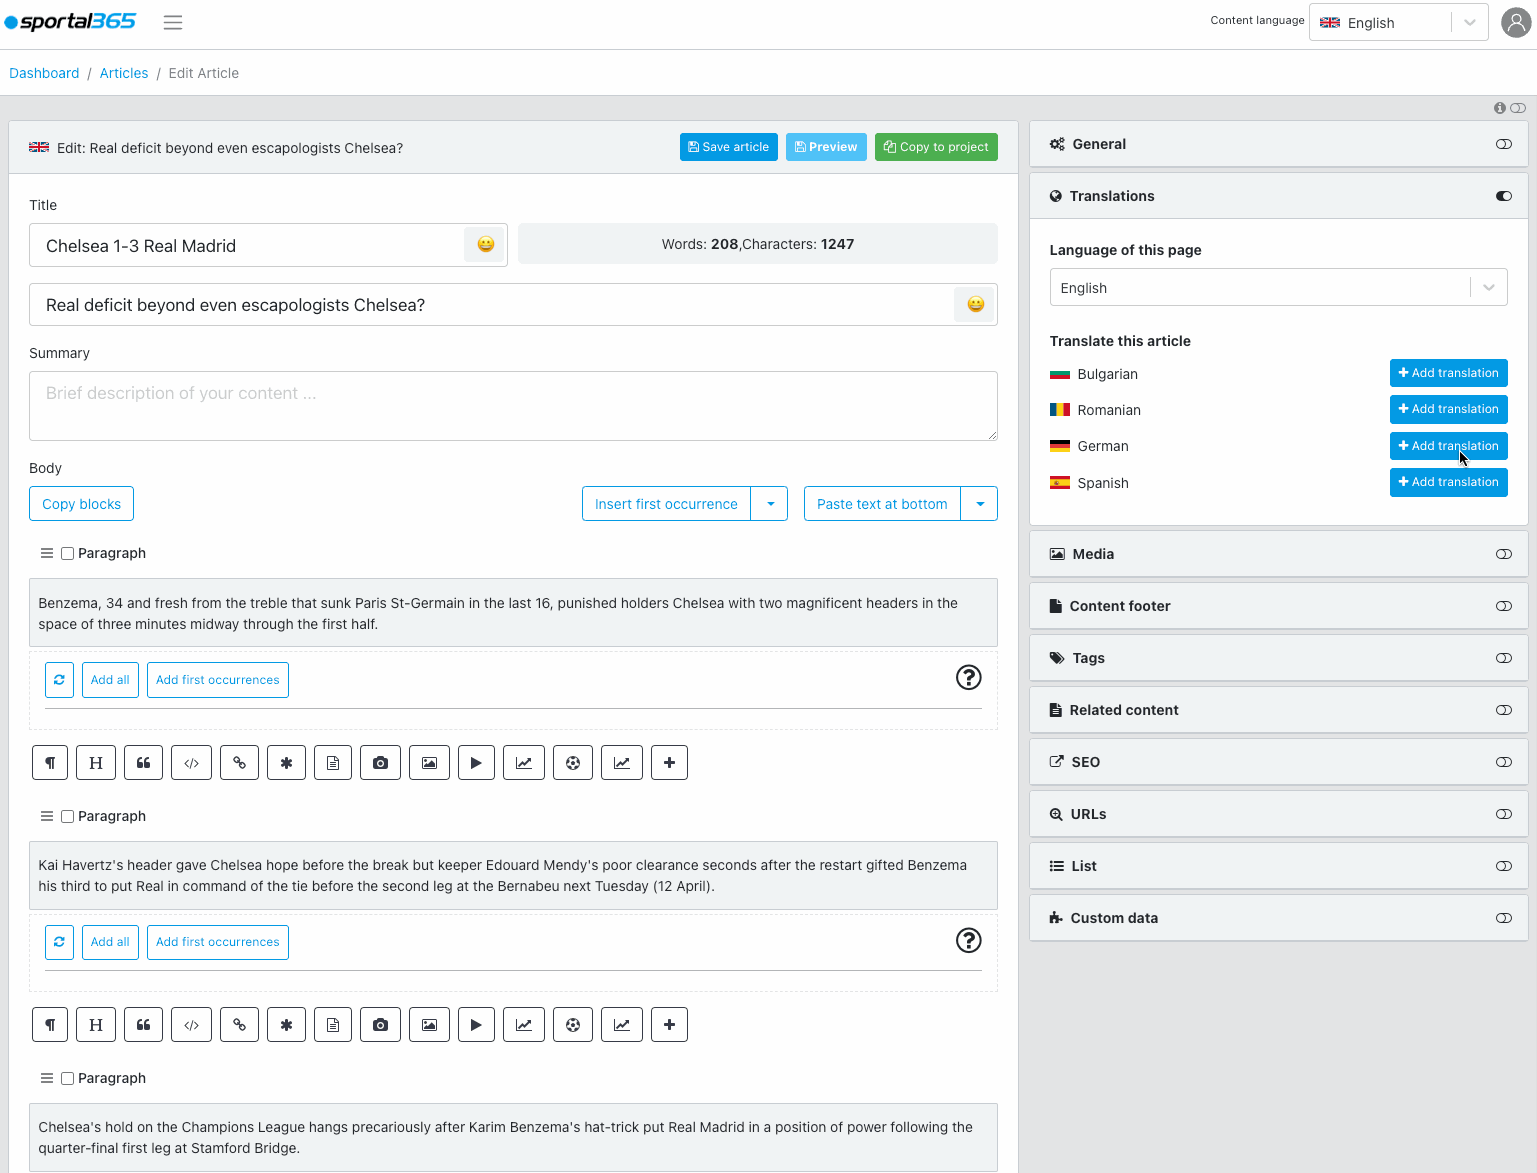Add a paragraph block below the Benzema paragraph
This screenshot has width=1537, height=1173.
tap(50, 763)
